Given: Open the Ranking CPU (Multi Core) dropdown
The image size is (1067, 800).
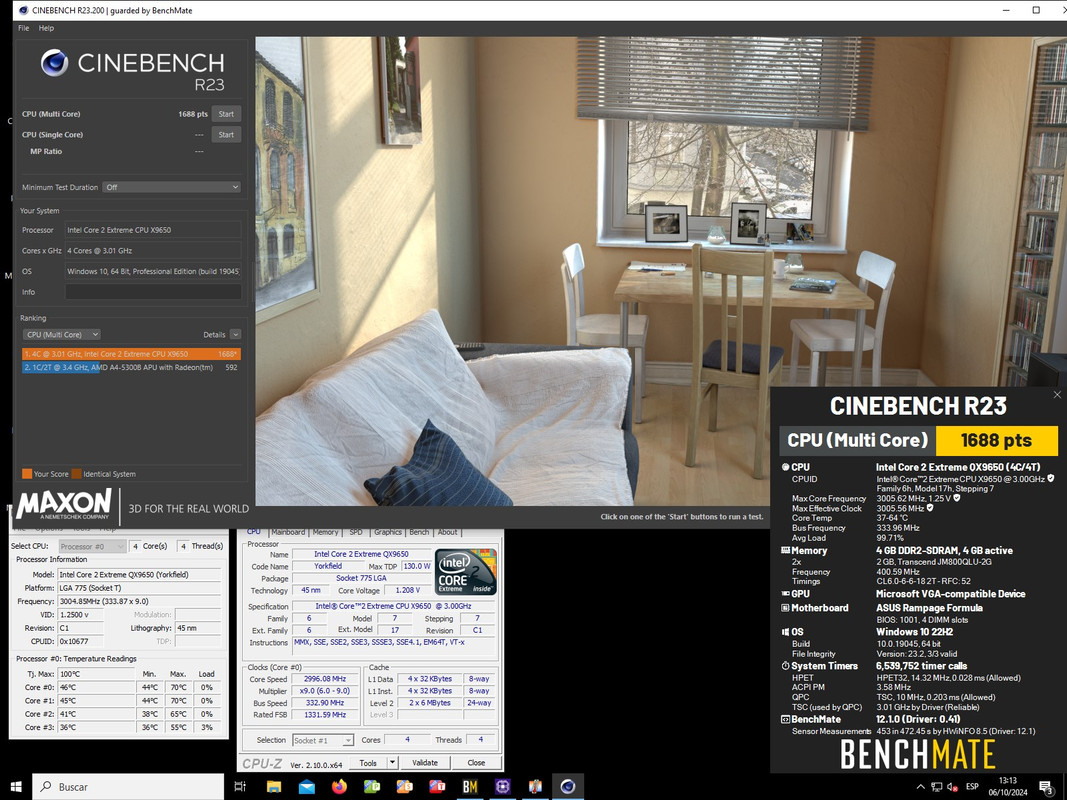Looking at the screenshot, I should (62, 334).
